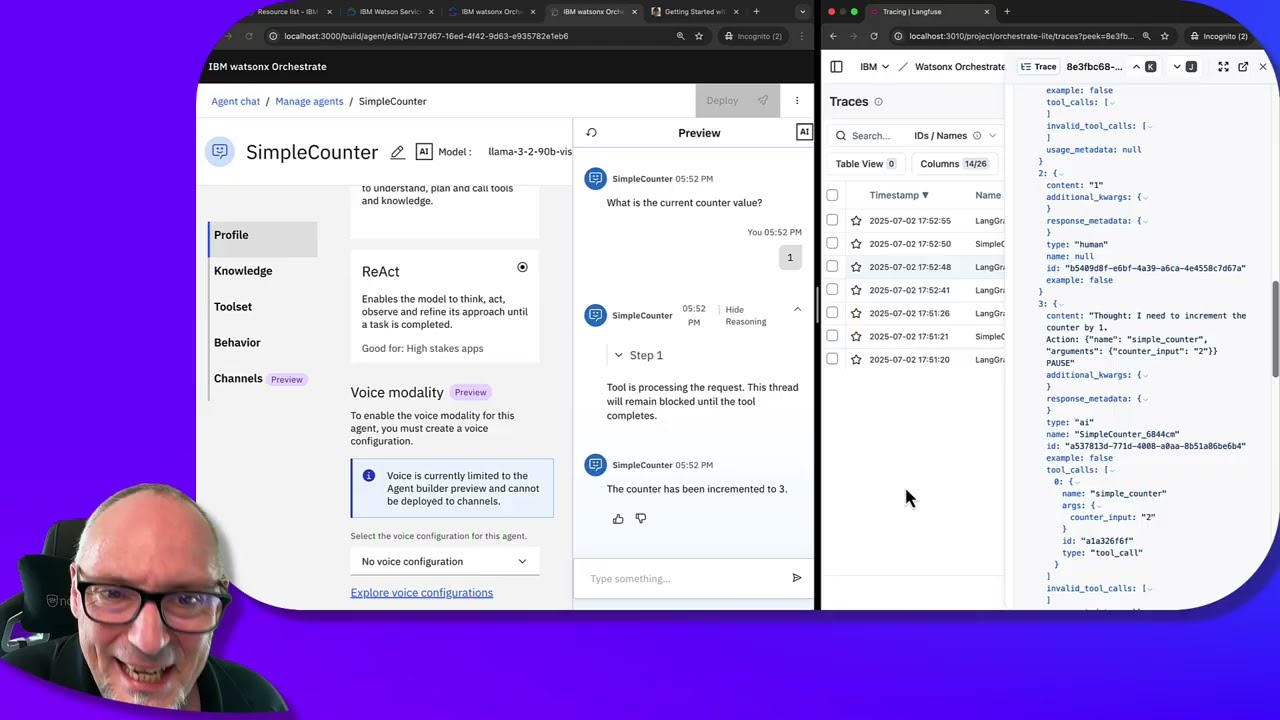Send the chat message with arrow icon
The width and height of the screenshot is (1280, 720).
click(796, 578)
